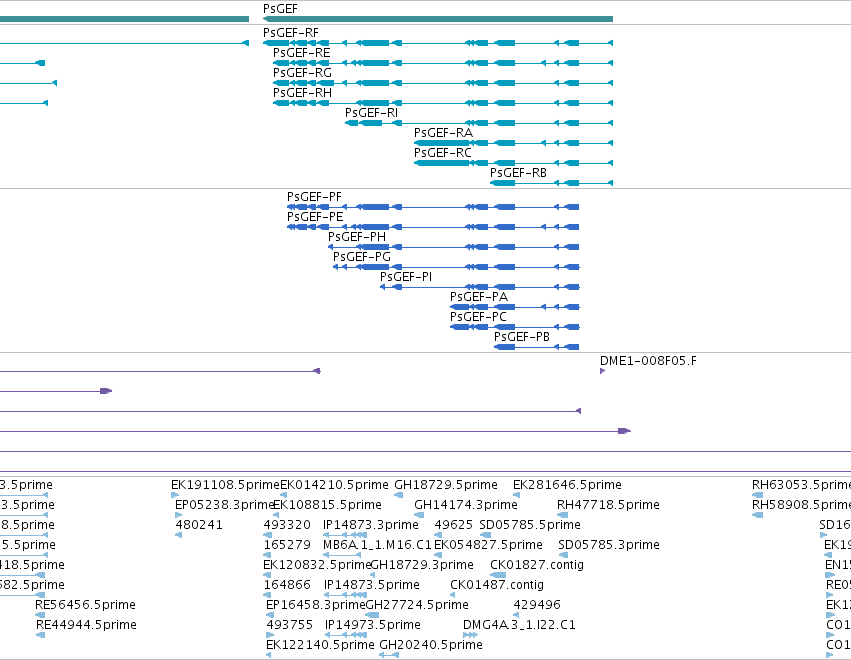This screenshot has height=660, width=851.
Task: Click the EK054827.5prime label
Action: (x=488, y=545)
